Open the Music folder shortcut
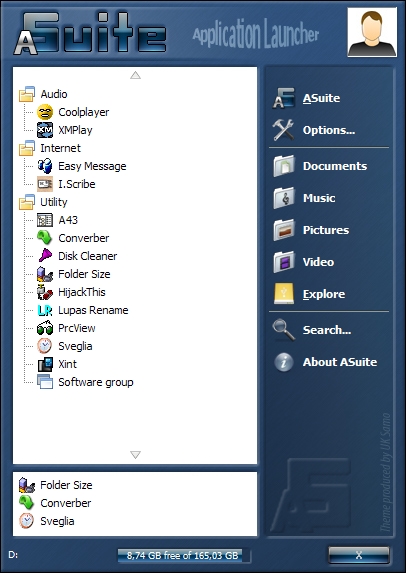 [319, 198]
